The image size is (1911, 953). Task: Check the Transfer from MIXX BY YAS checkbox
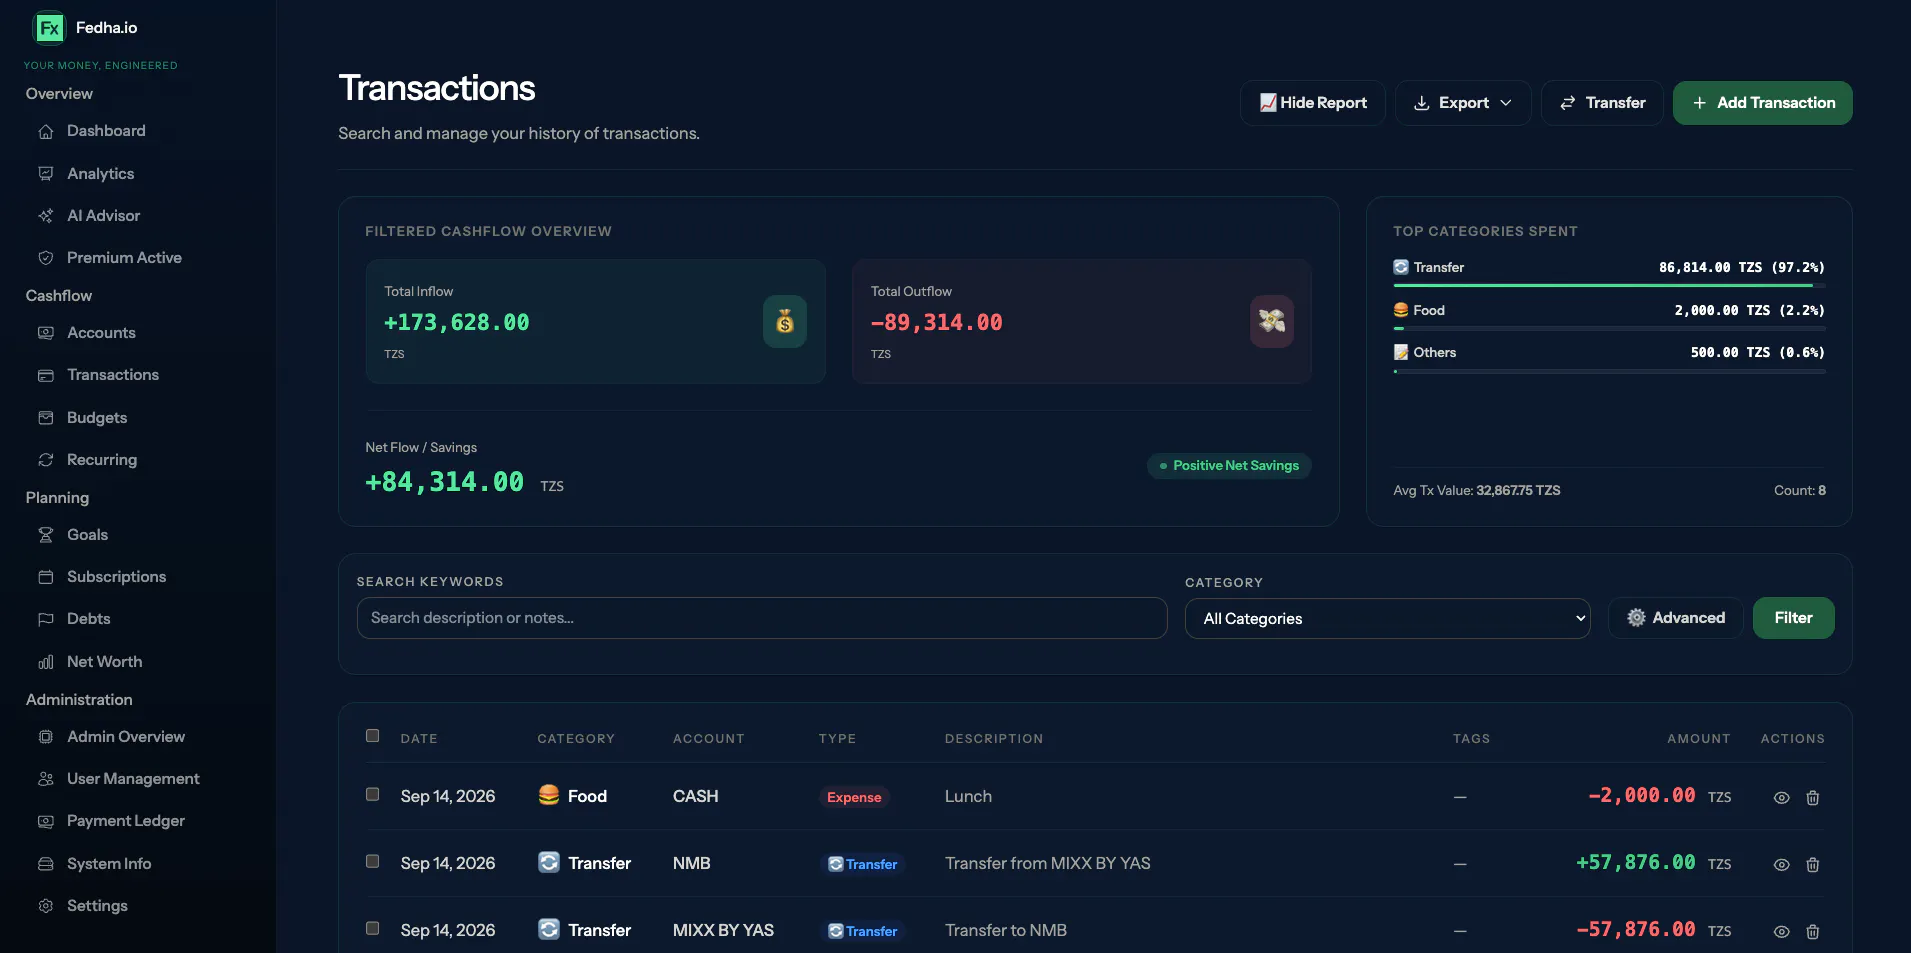pos(373,862)
